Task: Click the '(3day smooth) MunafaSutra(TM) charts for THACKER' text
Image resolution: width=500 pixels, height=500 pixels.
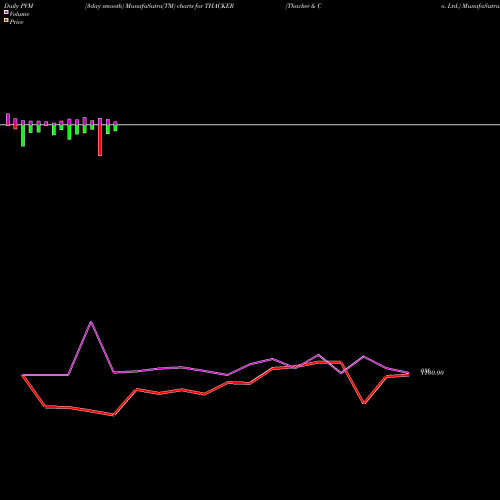Action: point(159,6)
